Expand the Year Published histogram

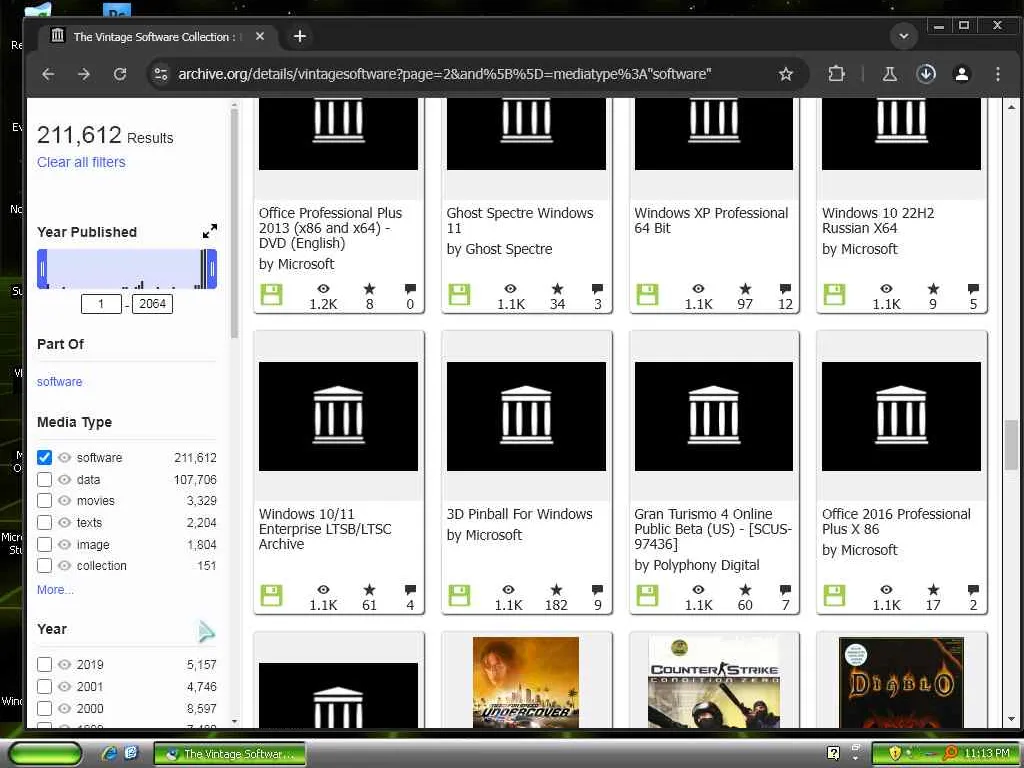tap(210, 231)
